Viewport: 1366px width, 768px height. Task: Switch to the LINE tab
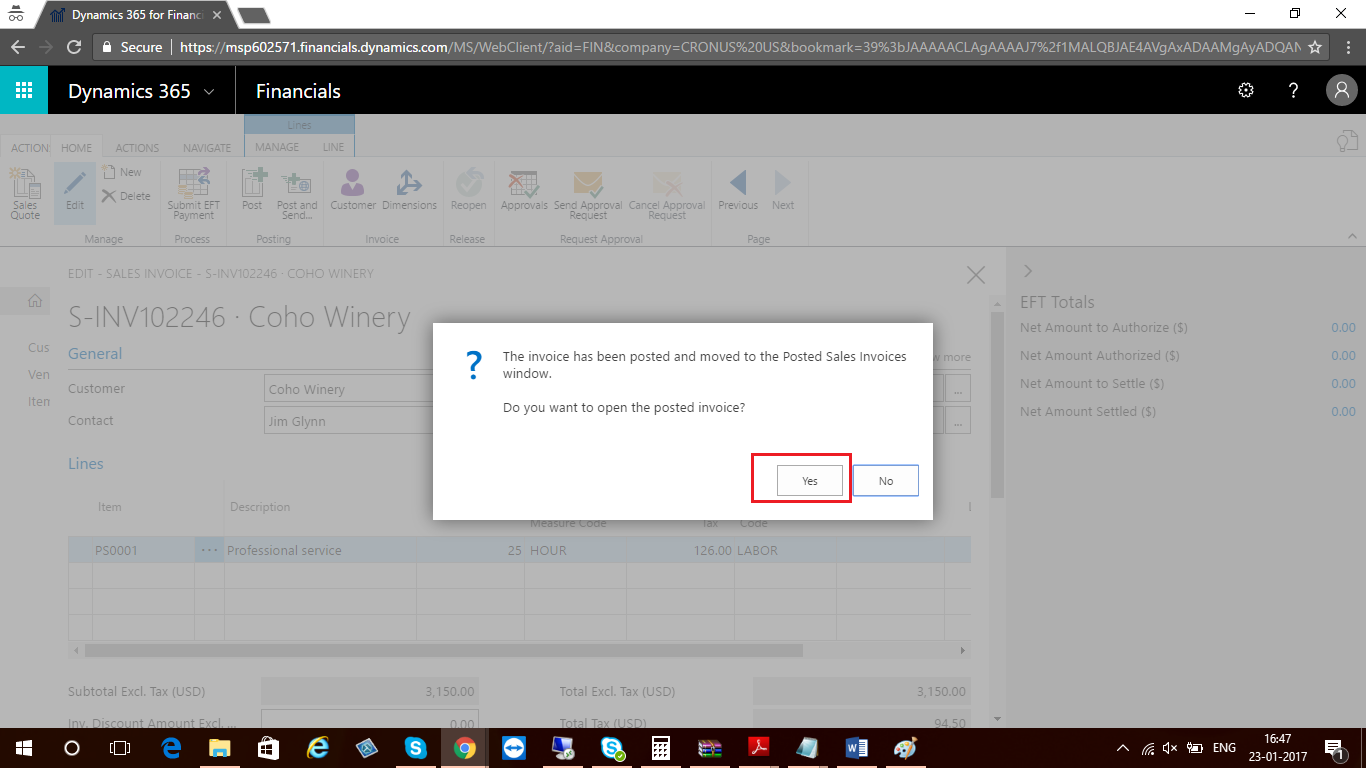pyautogui.click(x=333, y=147)
